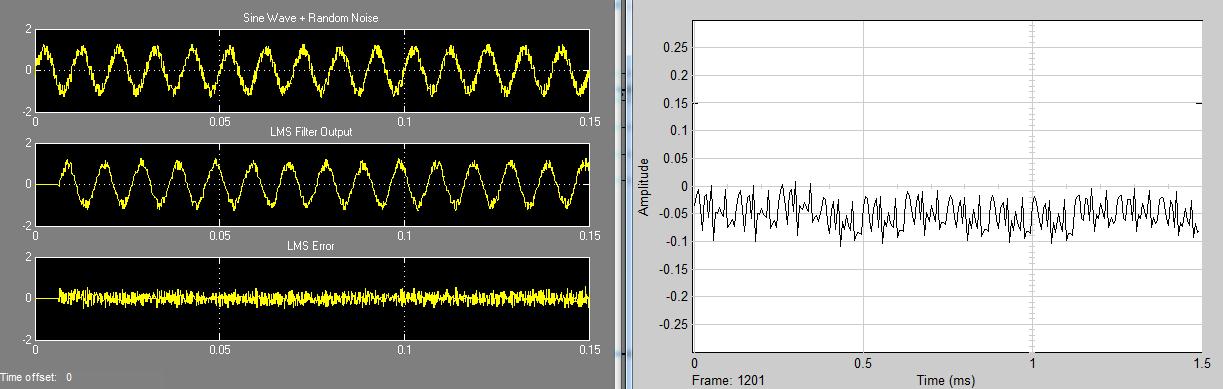Click inside the LMS Filter Output axes
Screen dimensions: 1223x389
pos(312,184)
